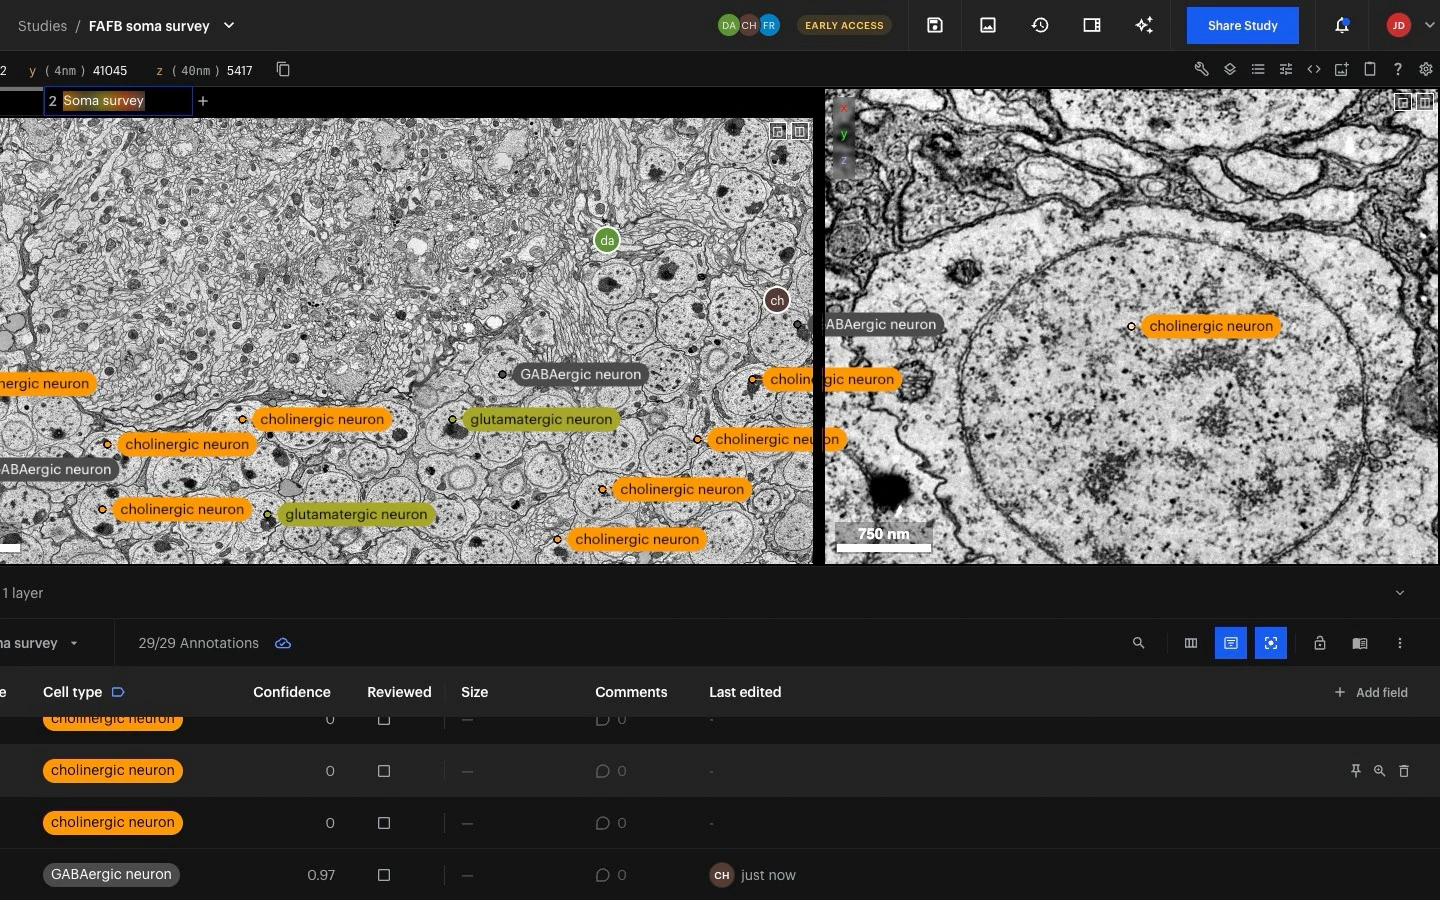This screenshot has width=1440, height=900.
Task: Delete the hovered annotation row with trash icon
Action: [1404, 771]
